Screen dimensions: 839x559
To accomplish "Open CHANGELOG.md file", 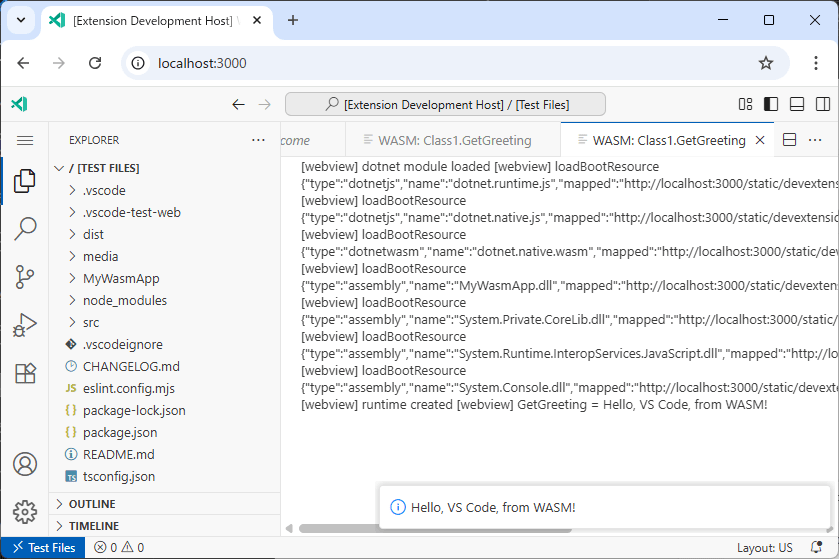I will 165,366.
